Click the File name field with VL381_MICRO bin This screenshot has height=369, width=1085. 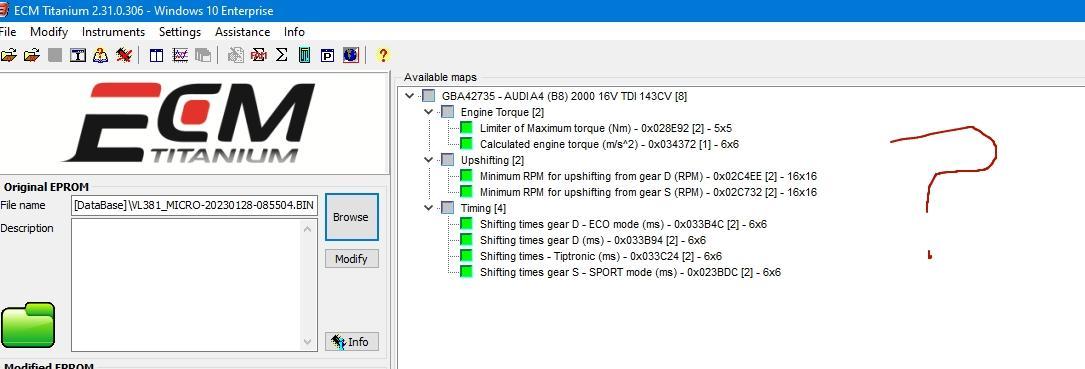pyautogui.click(x=194, y=206)
